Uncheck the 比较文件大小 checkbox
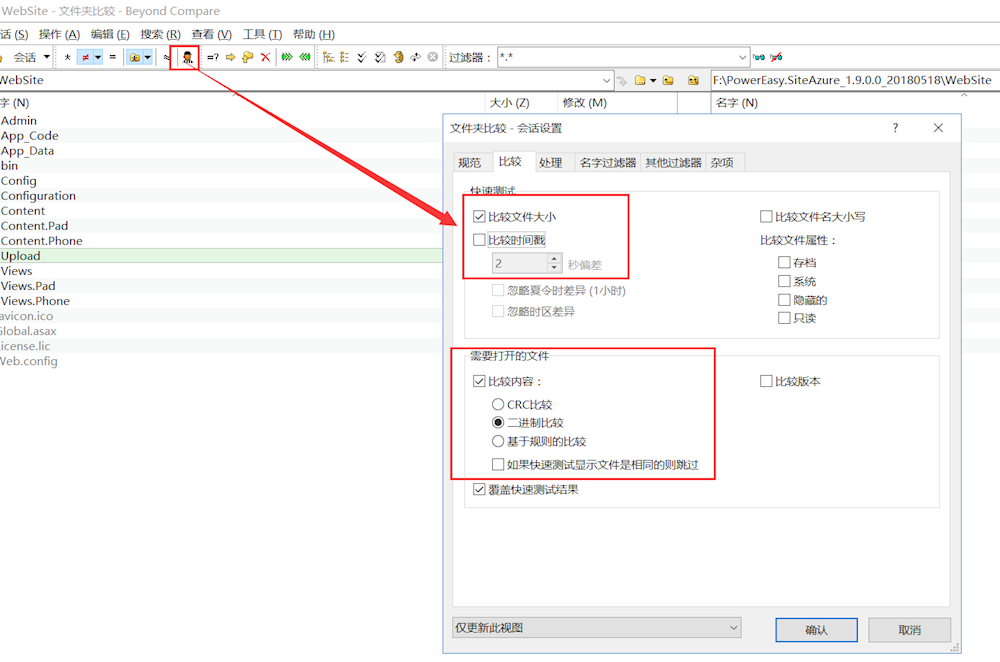1000x662 pixels. point(479,216)
